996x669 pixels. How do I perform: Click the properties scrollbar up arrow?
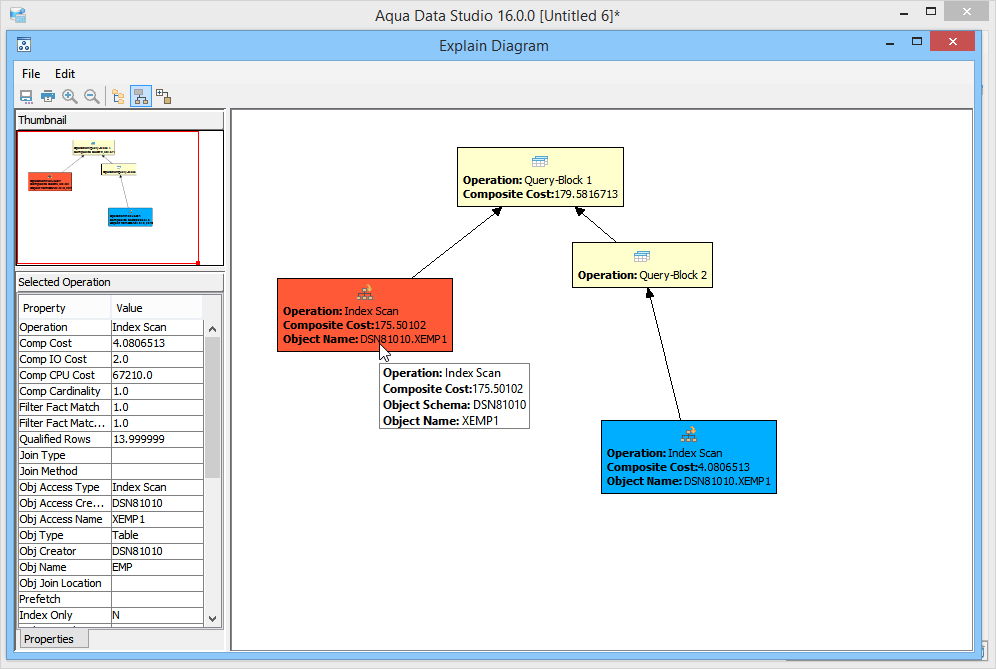tap(212, 328)
